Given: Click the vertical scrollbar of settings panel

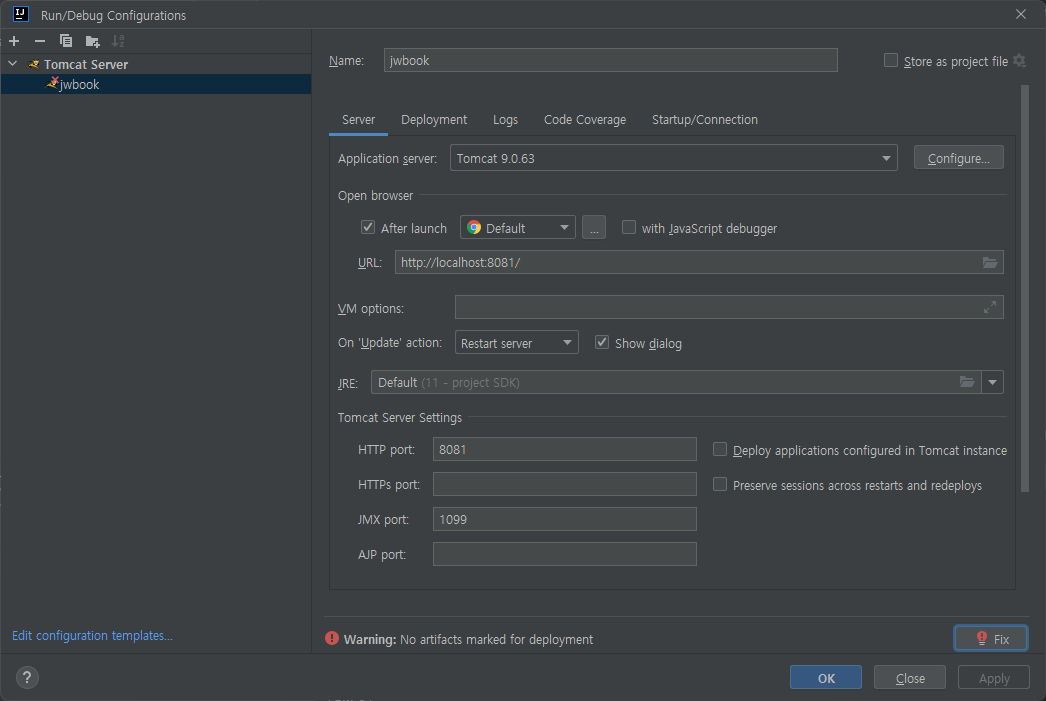Looking at the screenshot, I should click(1025, 288).
